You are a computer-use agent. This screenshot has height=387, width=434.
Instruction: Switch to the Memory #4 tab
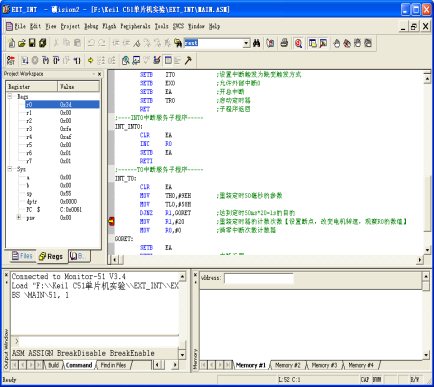coord(361,365)
